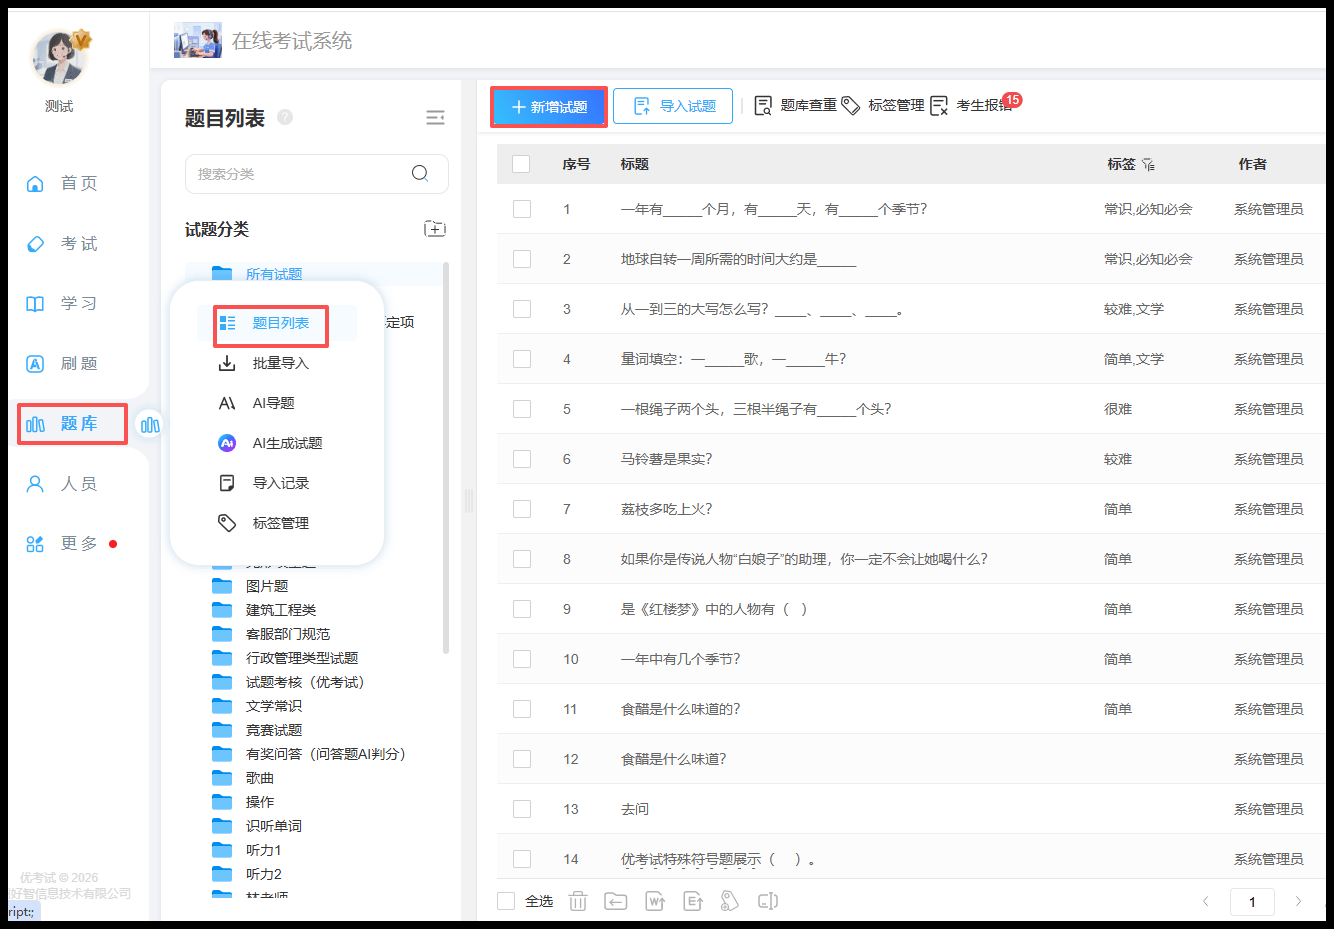This screenshot has height=929, width=1334.
Task: Go to the next page arrow
Action: pos(1298,902)
